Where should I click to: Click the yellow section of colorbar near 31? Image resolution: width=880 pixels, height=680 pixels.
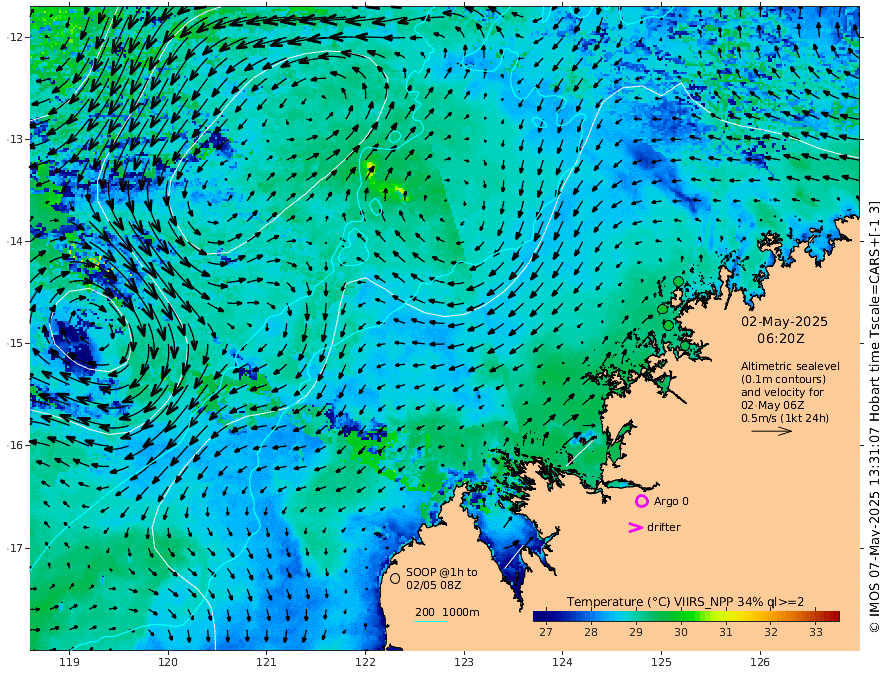click(x=727, y=616)
